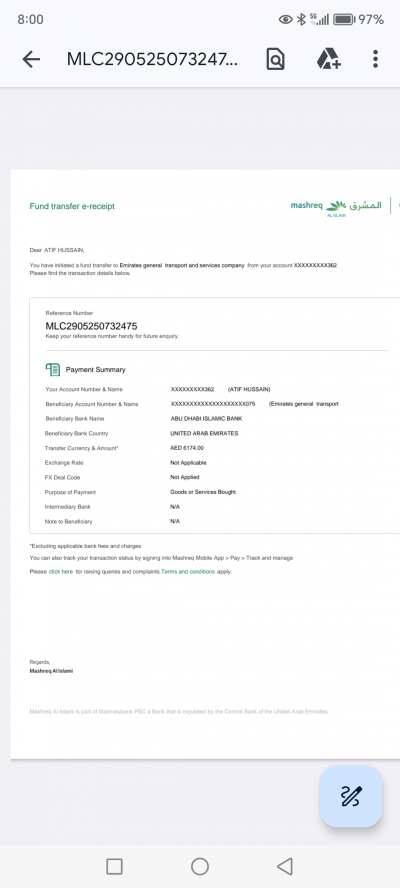Tap the back arrow in top bar
The image size is (400, 888).
[x=31, y=59]
